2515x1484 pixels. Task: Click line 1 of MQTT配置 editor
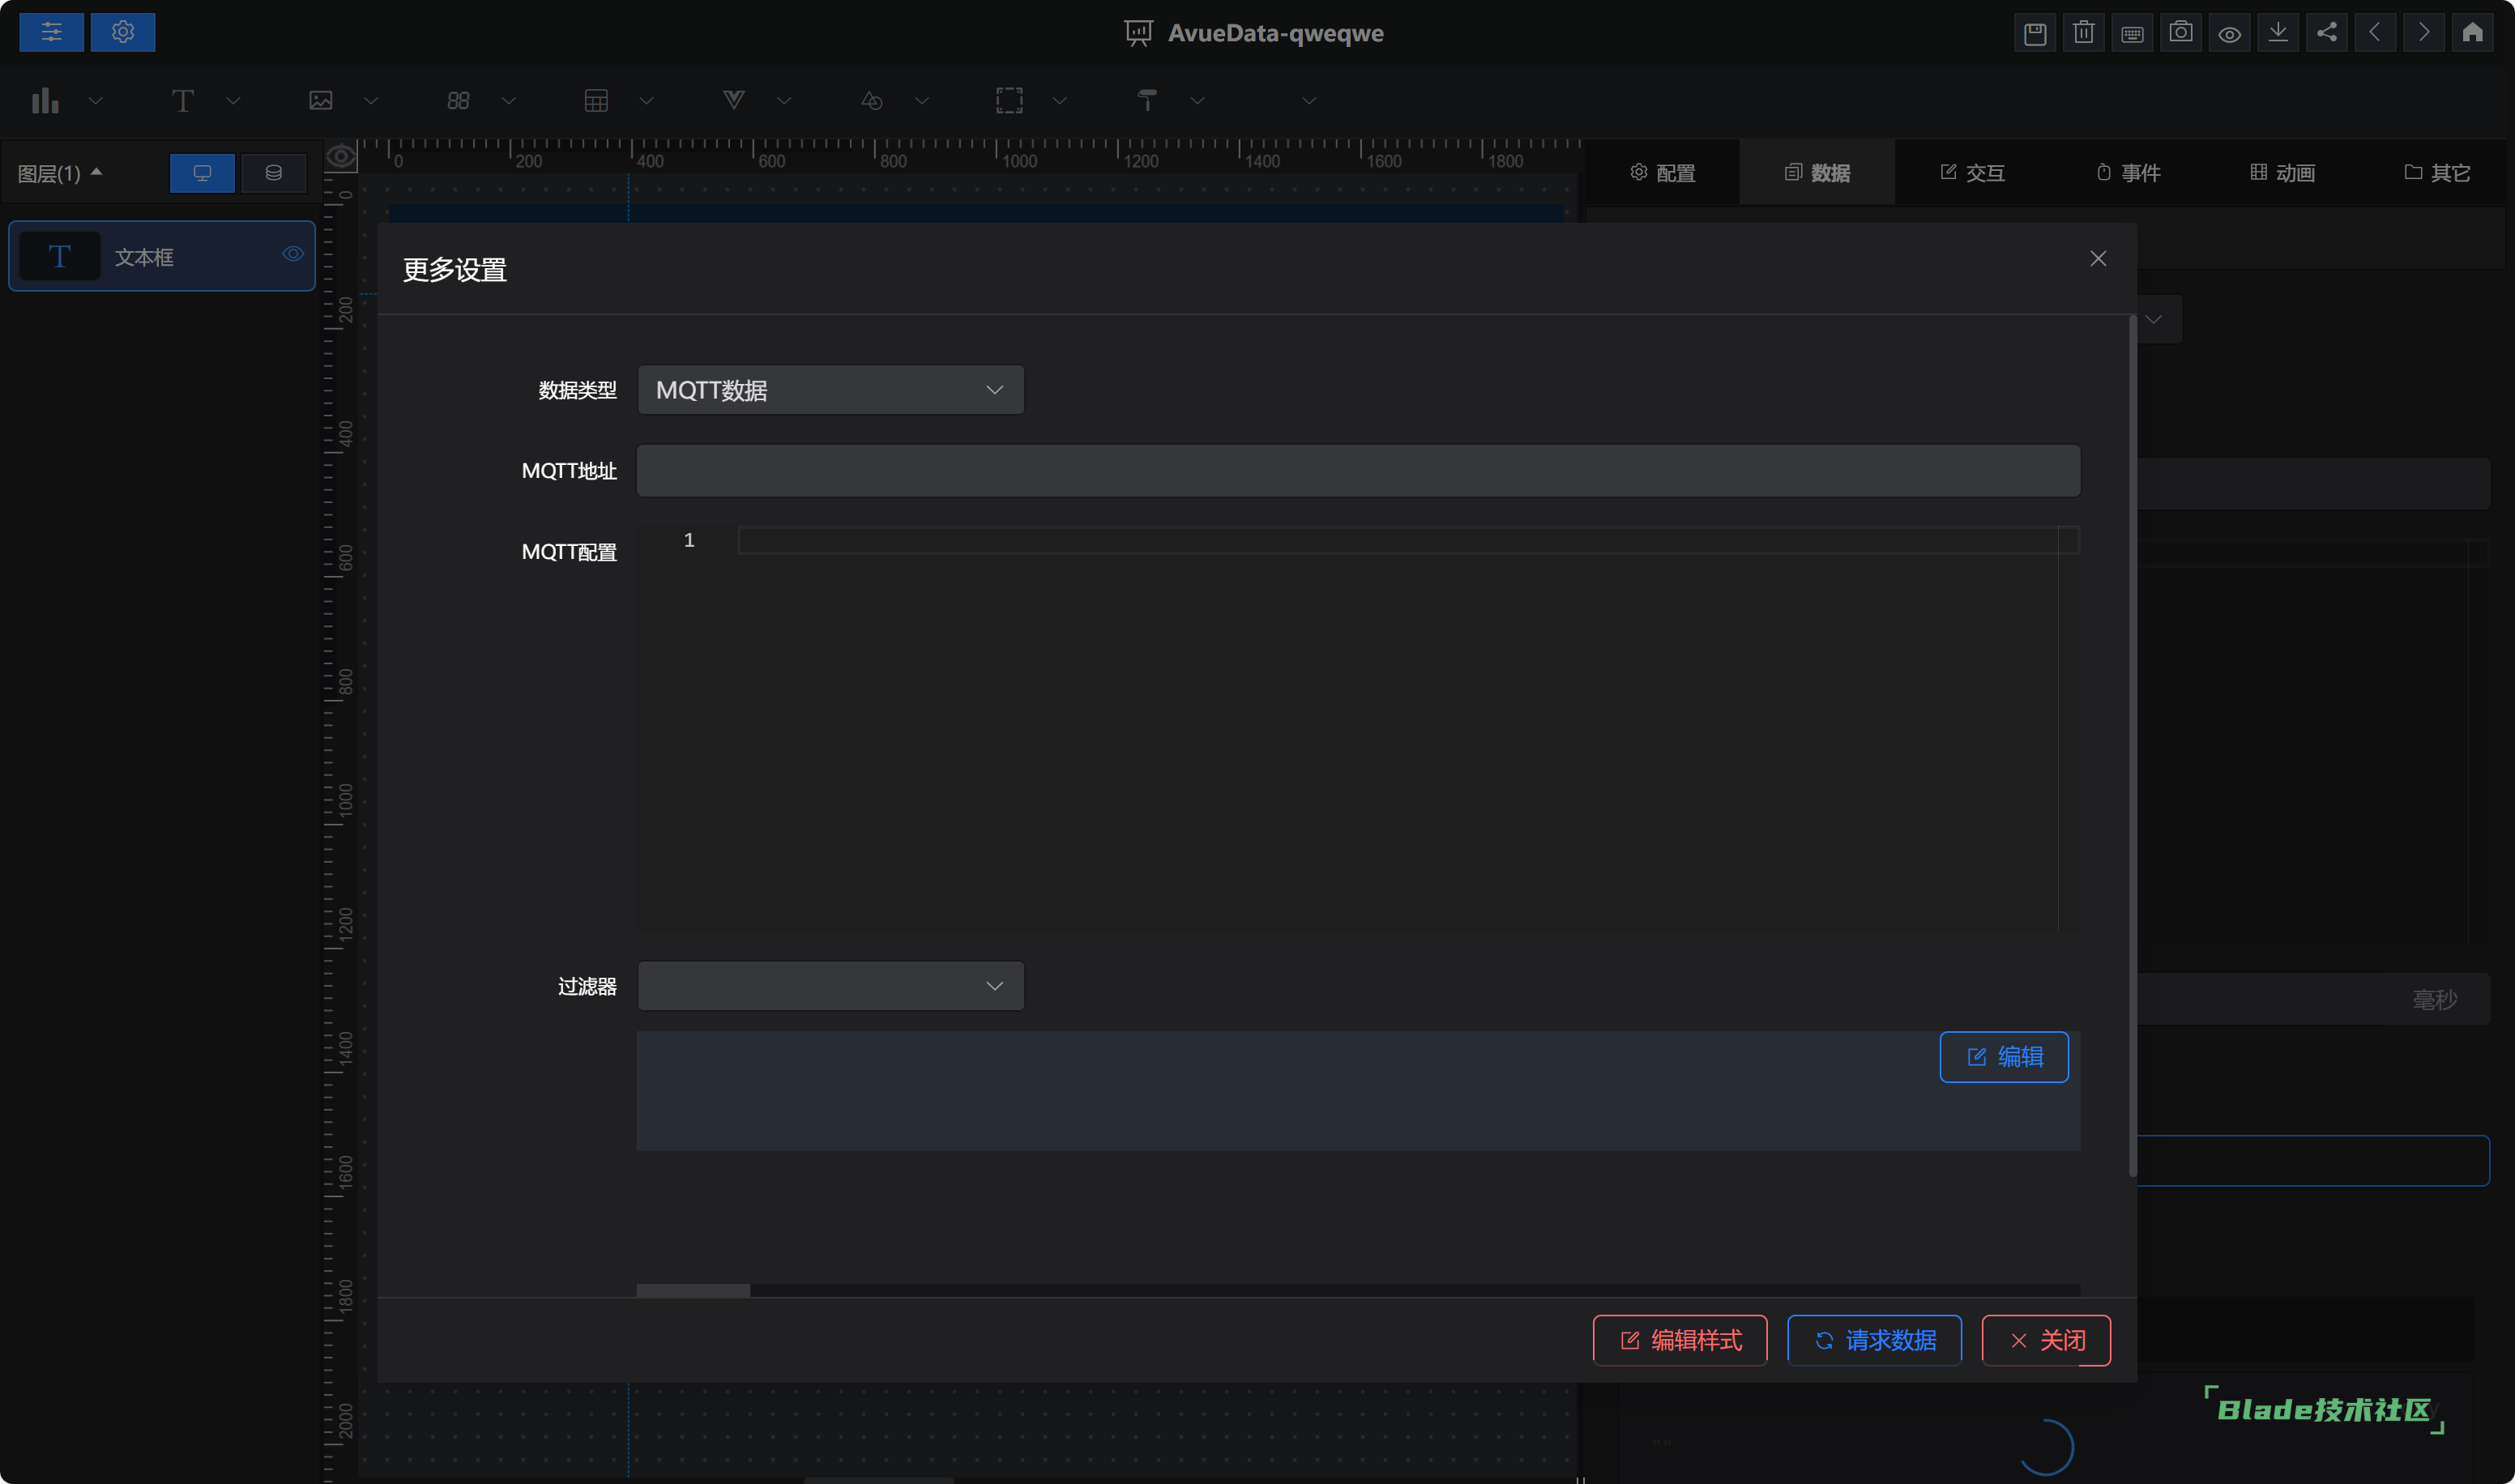1408,541
